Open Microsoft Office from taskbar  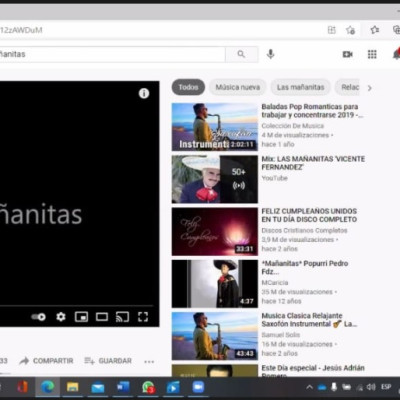23,387
